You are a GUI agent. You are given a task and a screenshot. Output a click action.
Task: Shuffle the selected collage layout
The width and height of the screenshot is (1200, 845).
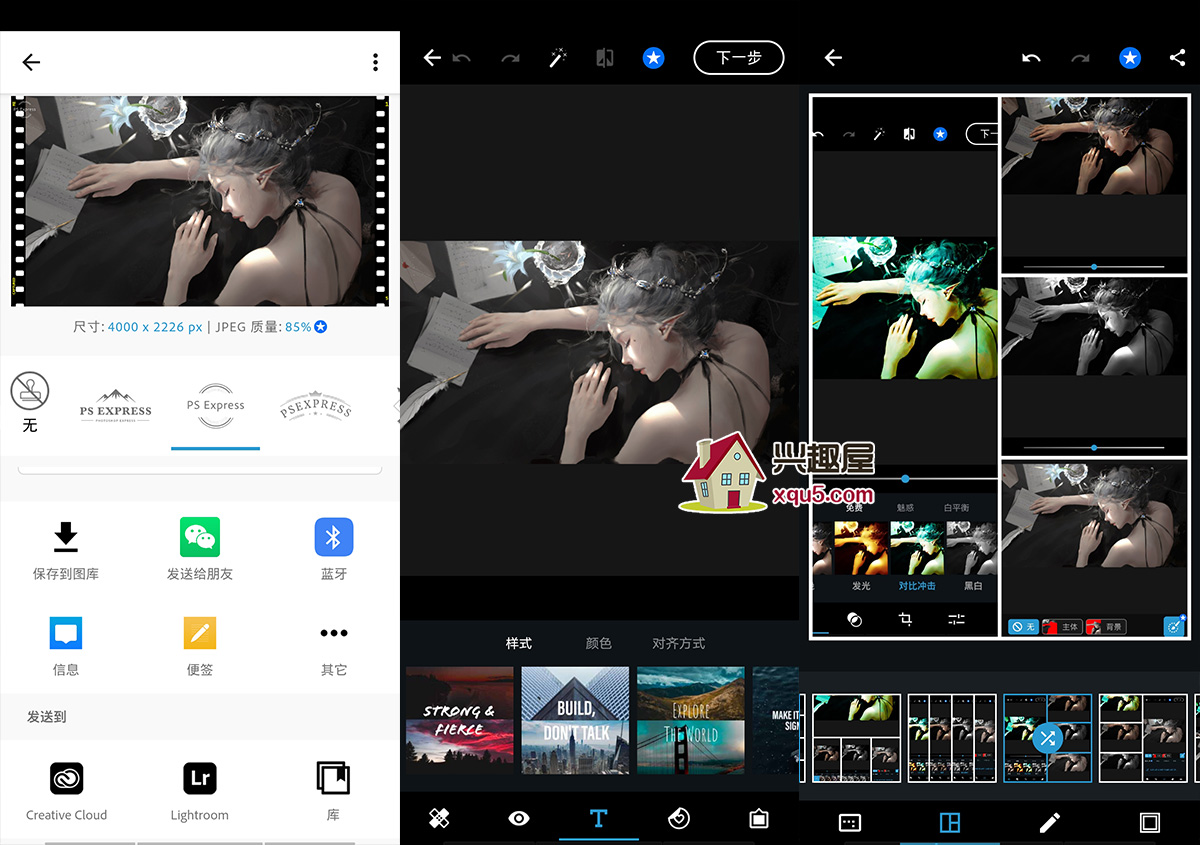[x=1047, y=738]
